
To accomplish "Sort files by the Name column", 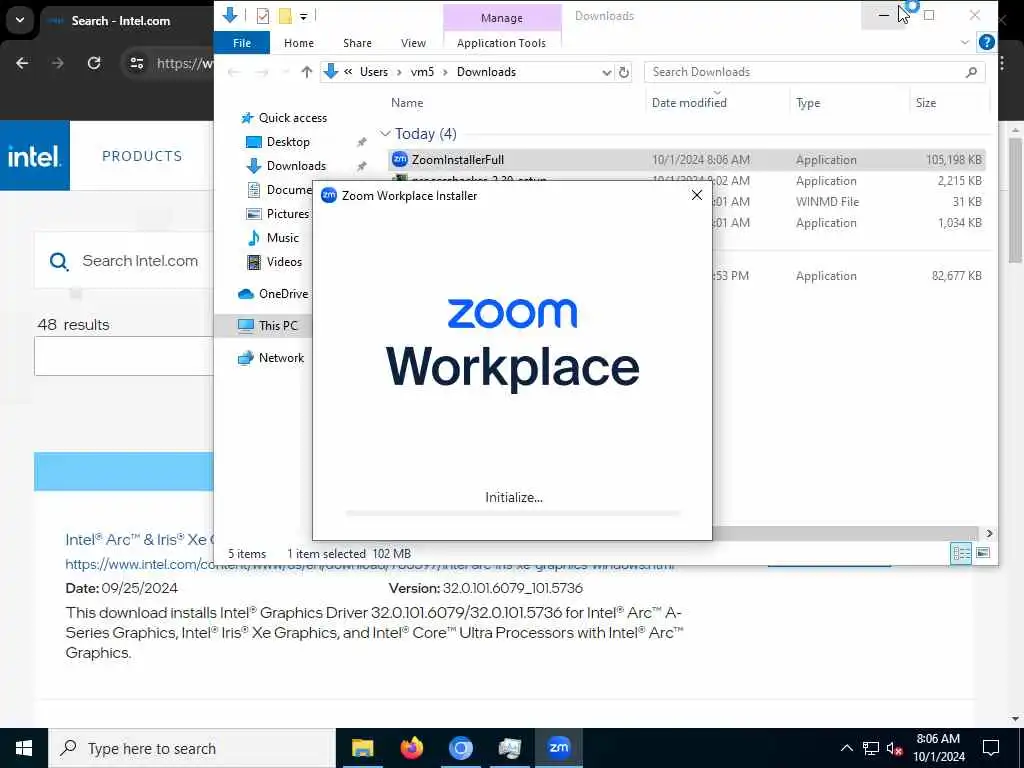I will tap(407, 103).
